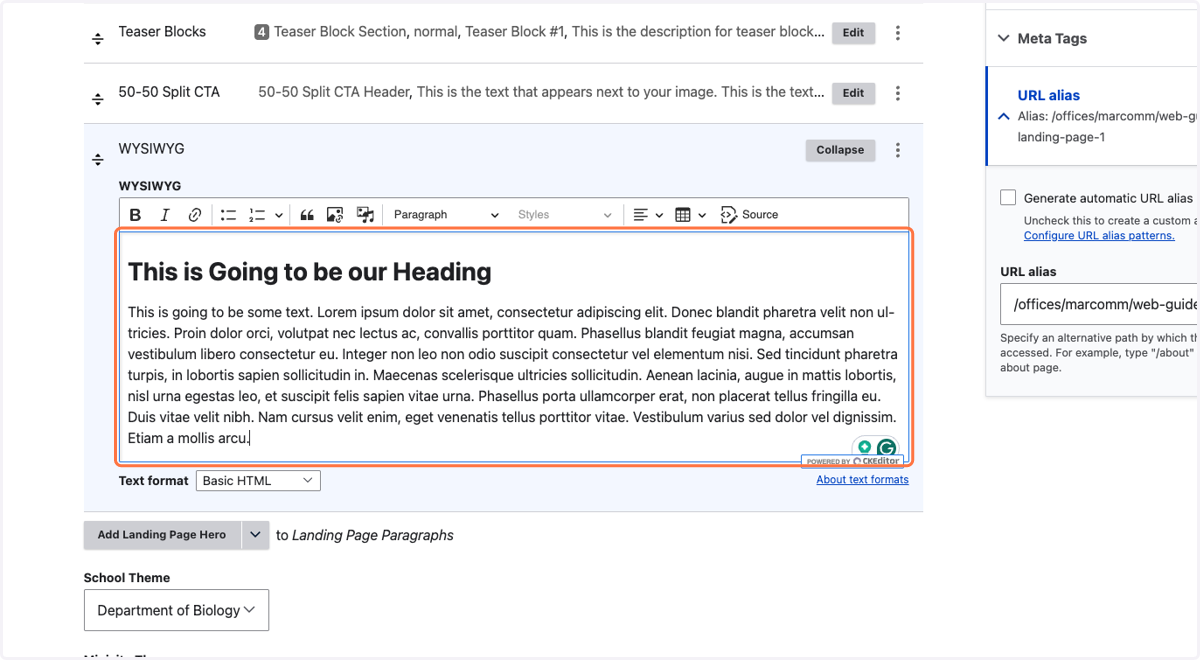Click the paragraph count badge on Teaser Blocks
This screenshot has width=1200, height=660.
[262, 32]
